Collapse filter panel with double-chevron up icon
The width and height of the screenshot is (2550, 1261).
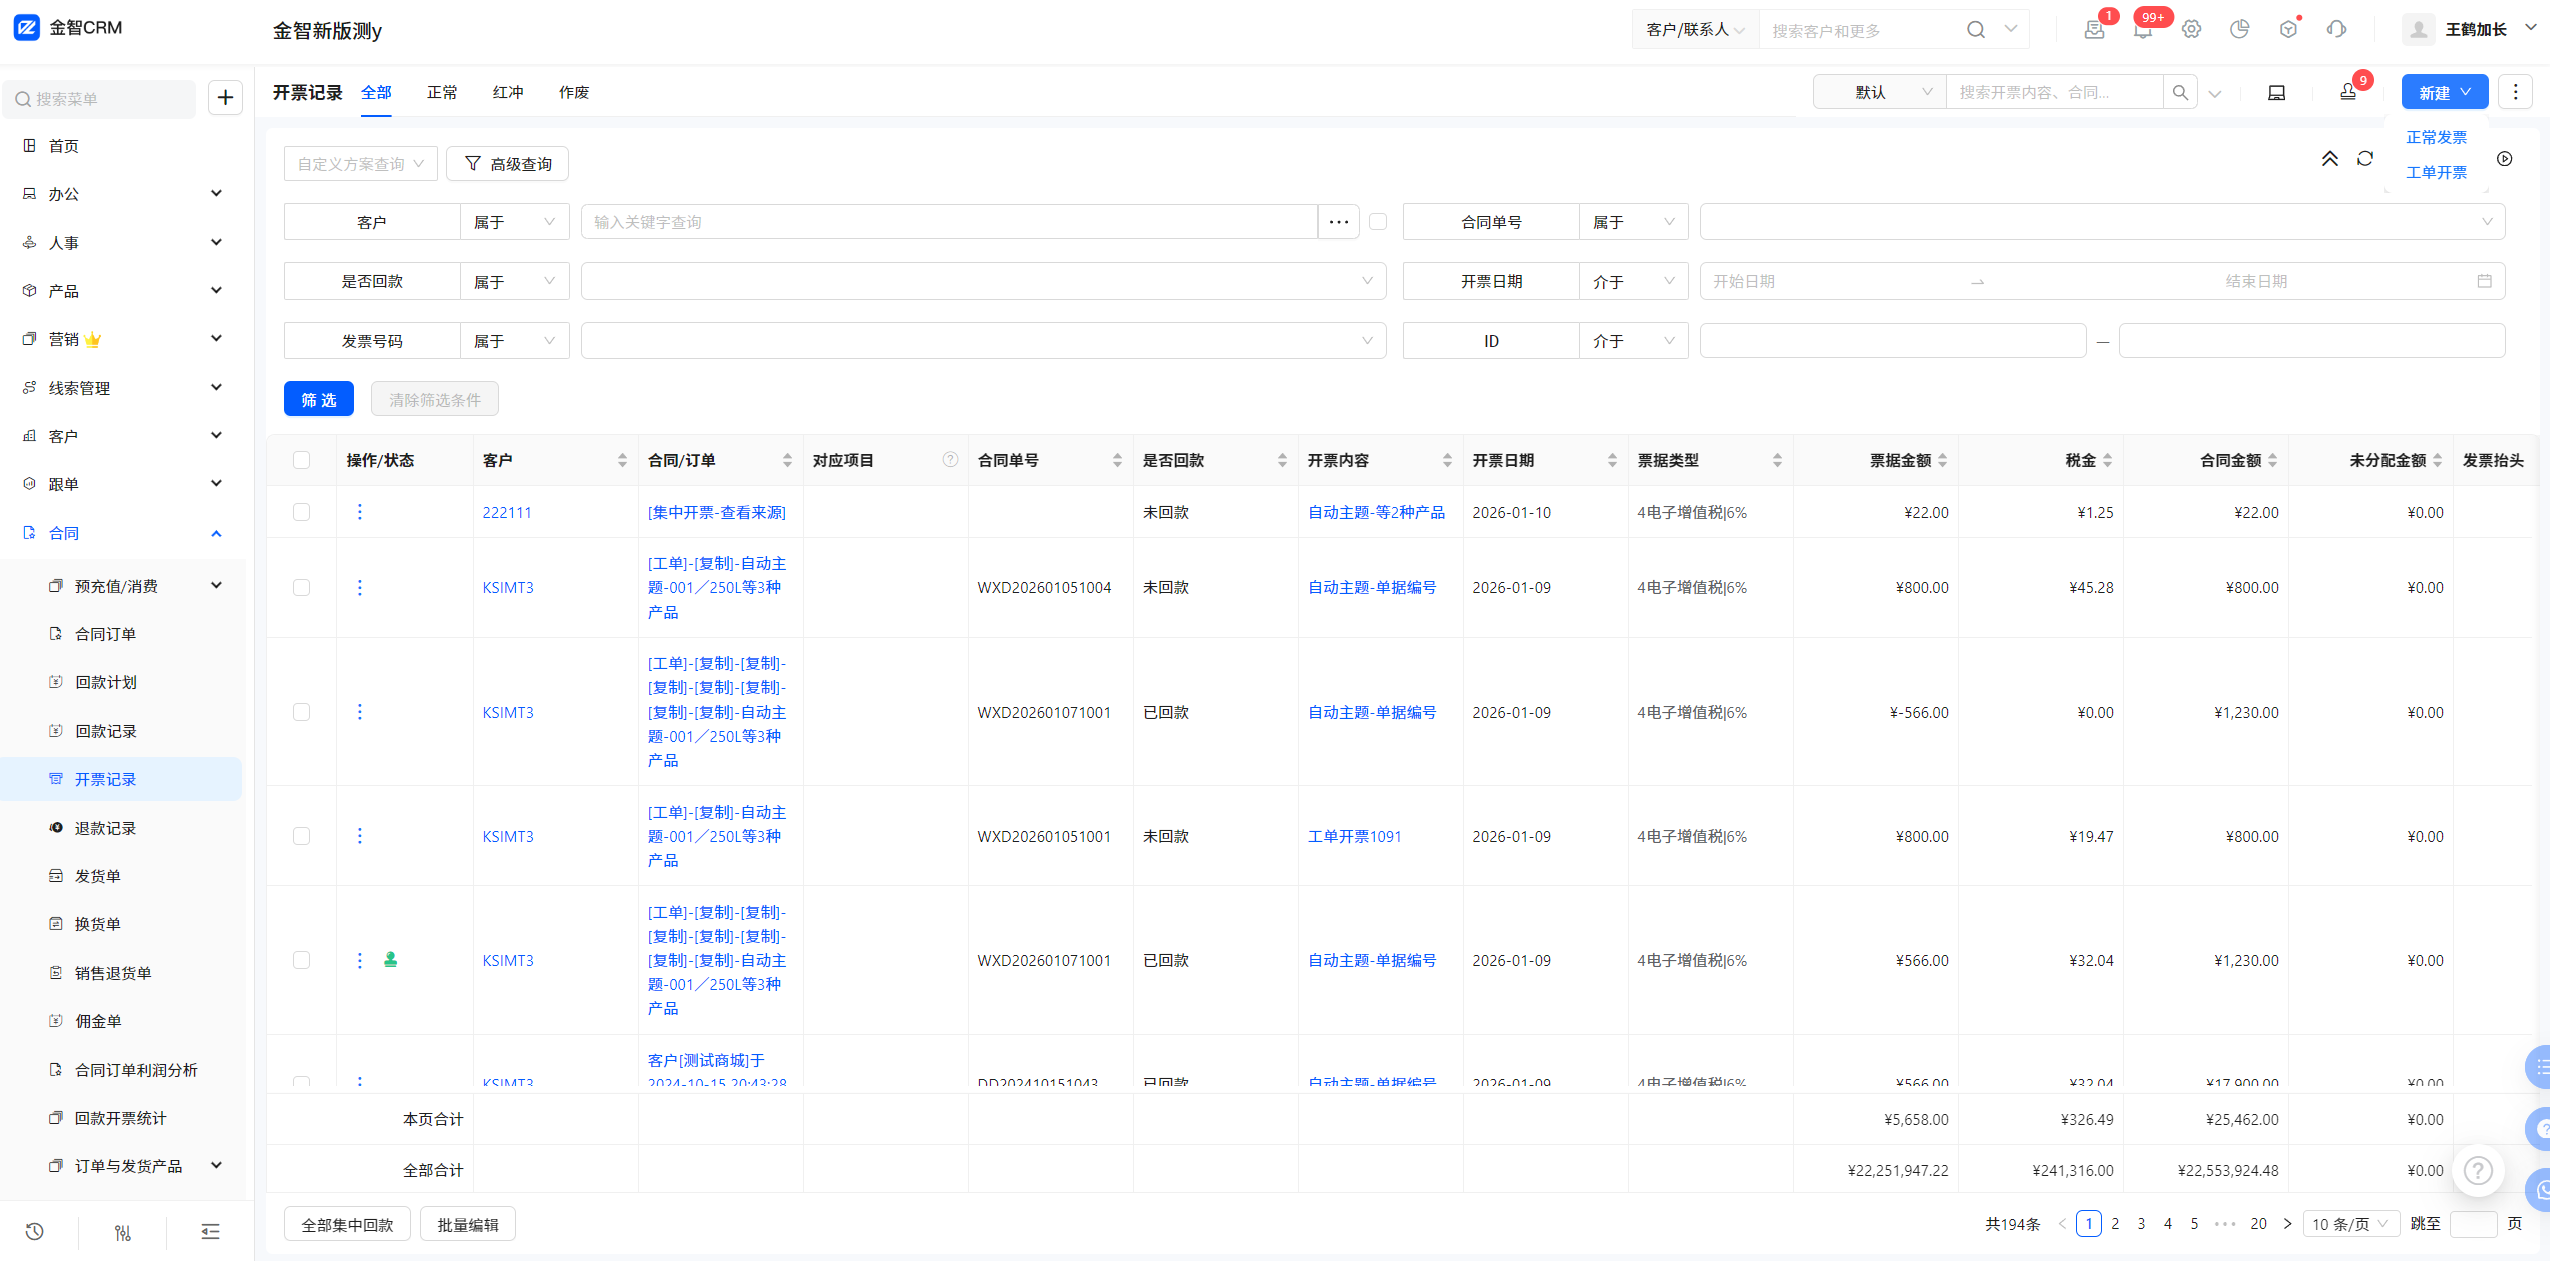pyautogui.click(x=2329, y=159)
